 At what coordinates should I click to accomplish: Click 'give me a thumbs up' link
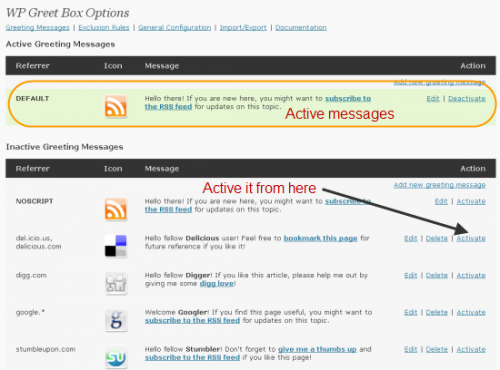pos(317,349)
